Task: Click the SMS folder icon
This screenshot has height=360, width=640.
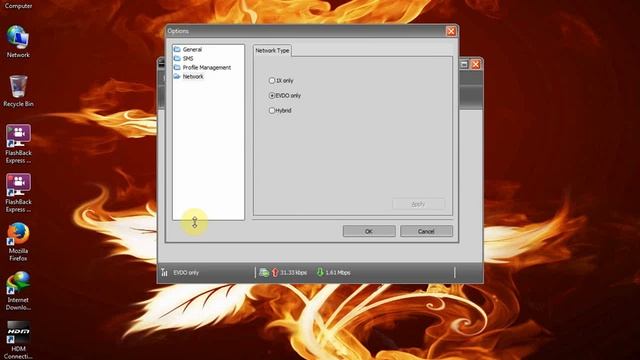Action: (177, 58)
